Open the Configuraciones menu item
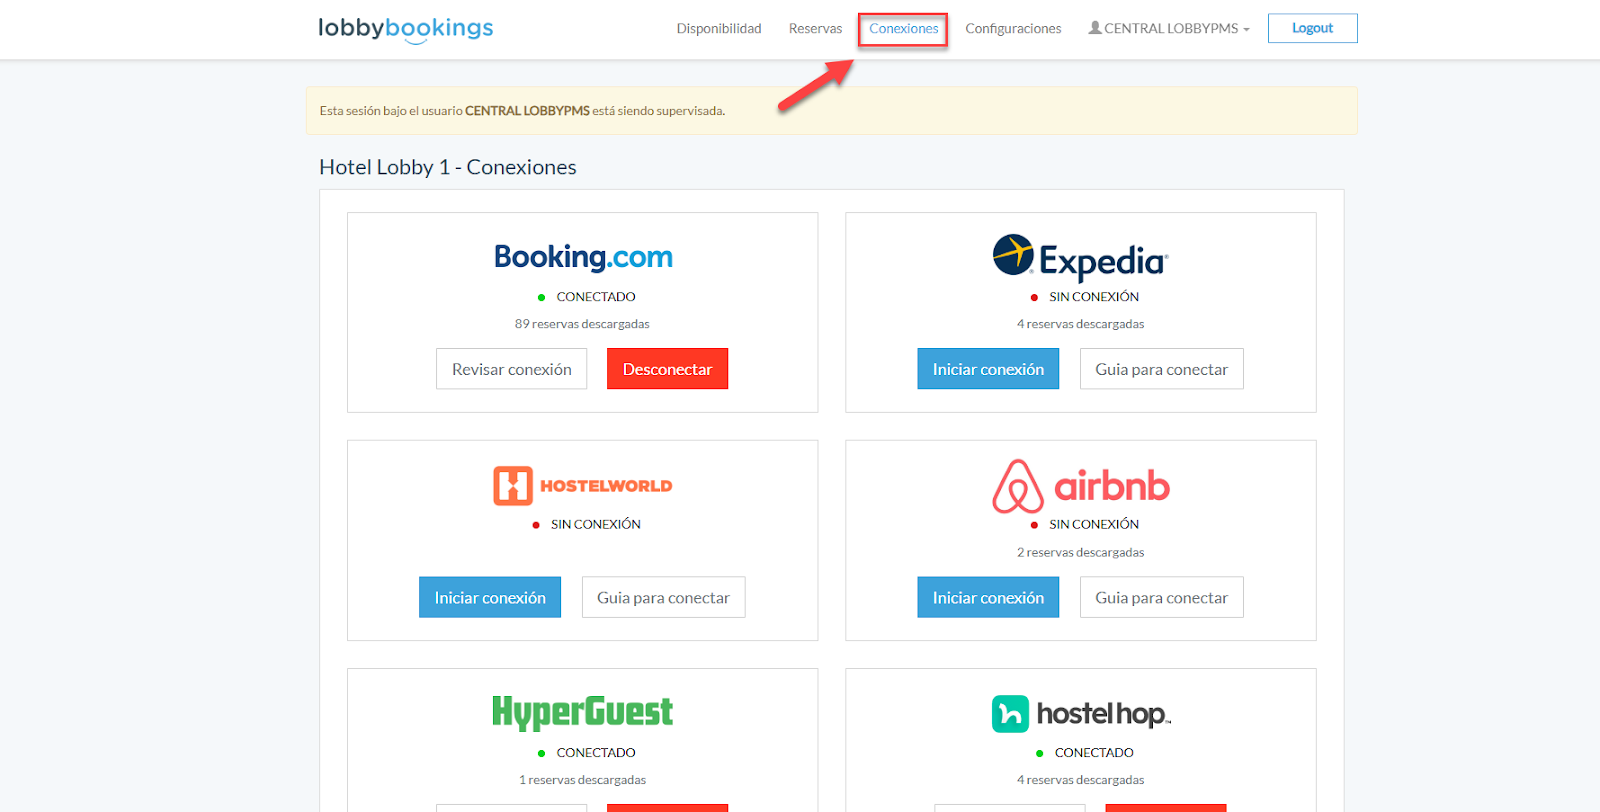The height and width of the screenshot is (812, 1600). tap(1013, 28)
